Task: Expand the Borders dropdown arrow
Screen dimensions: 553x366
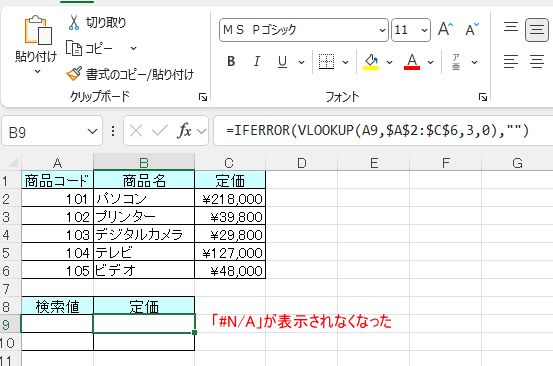Action: pos(346,62)
